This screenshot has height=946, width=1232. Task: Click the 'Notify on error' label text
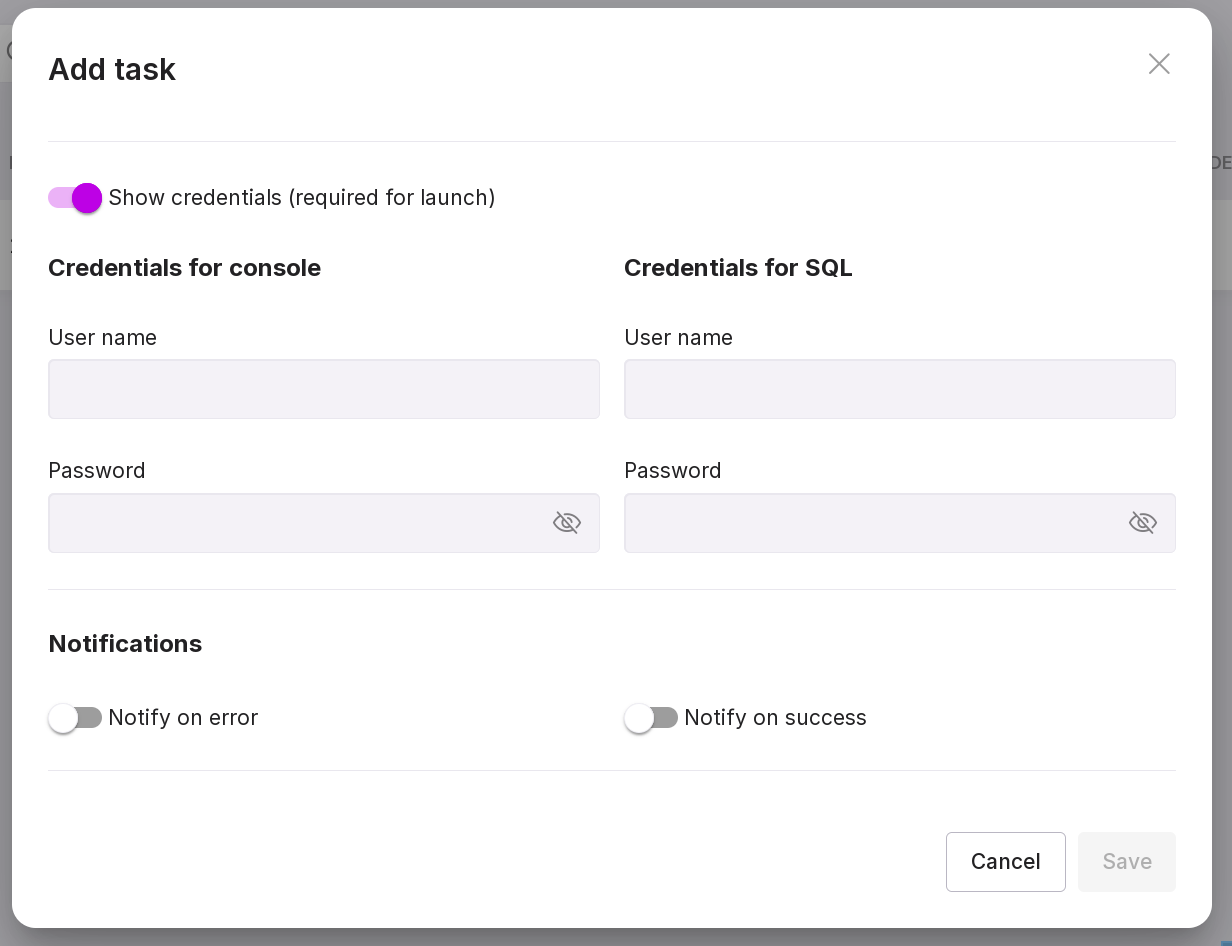click(x=183, y=718)
